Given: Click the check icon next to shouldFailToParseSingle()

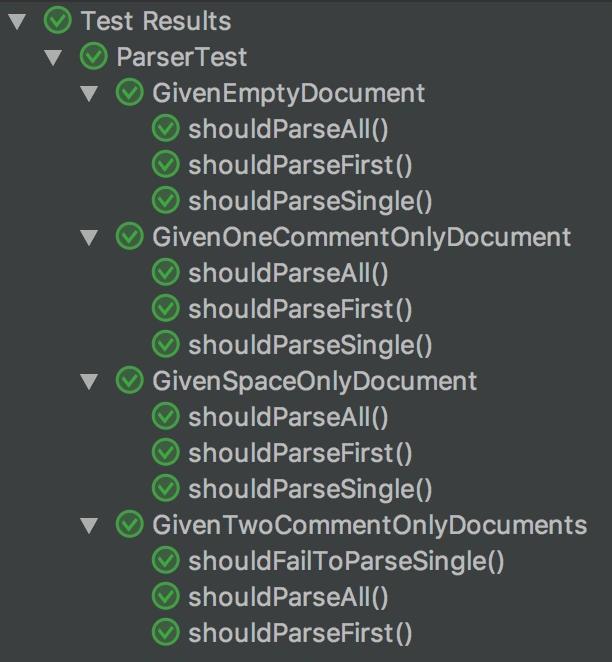Looking at the screenshot, I should coord(166,561).
